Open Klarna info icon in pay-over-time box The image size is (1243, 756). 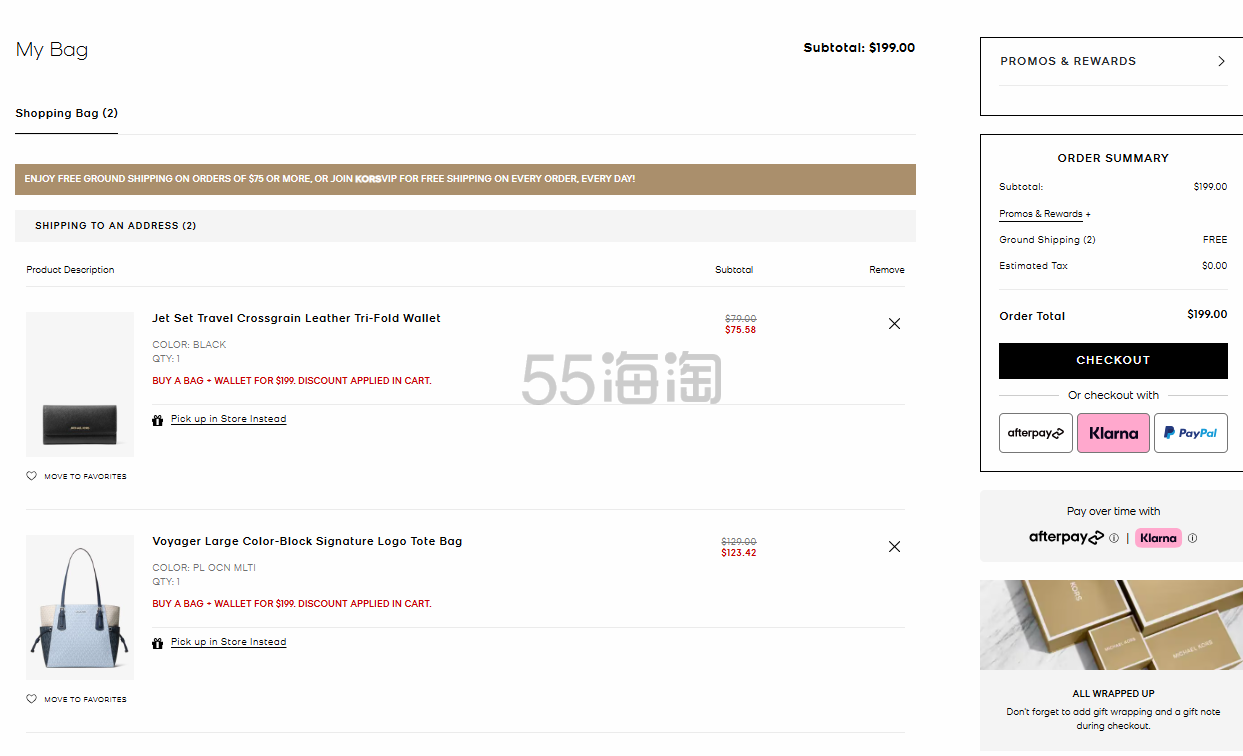pos(1192,538)
